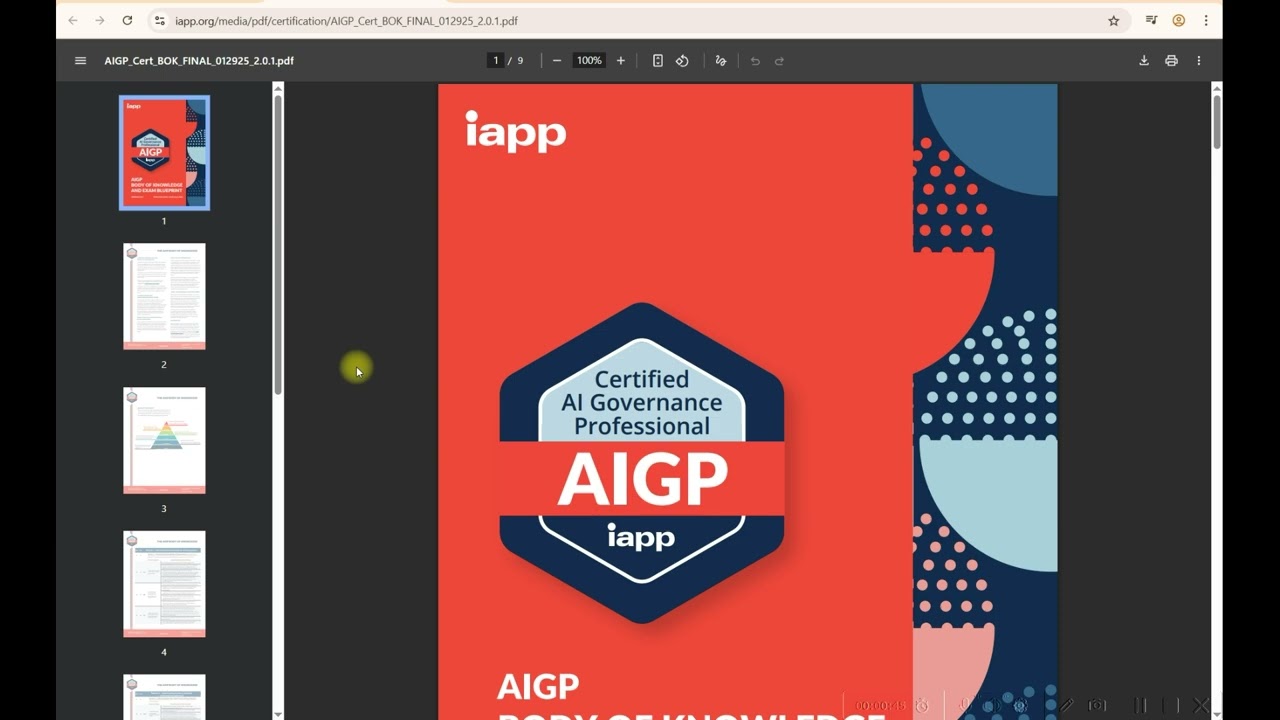
Task: Go forward in browser history
Action: (99, 20)
